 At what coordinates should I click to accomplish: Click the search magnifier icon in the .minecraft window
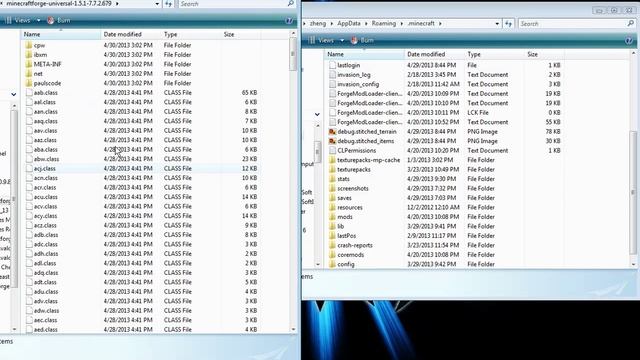click(x=631, y=24)
